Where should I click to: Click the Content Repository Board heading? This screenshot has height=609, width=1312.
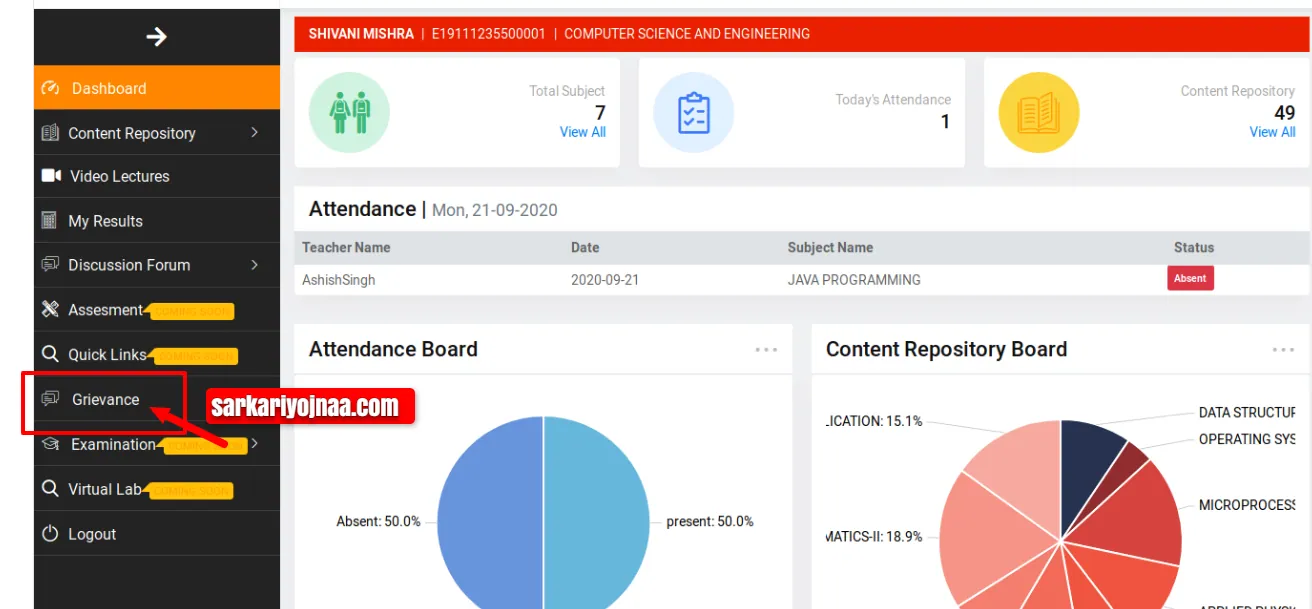coord(946,349)
